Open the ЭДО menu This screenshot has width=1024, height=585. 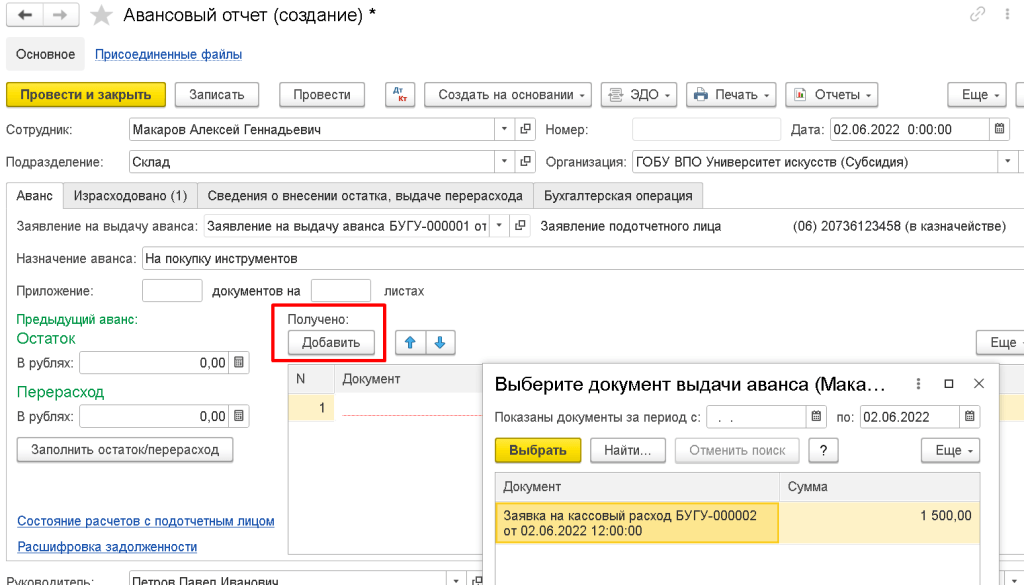pos(639,94)
